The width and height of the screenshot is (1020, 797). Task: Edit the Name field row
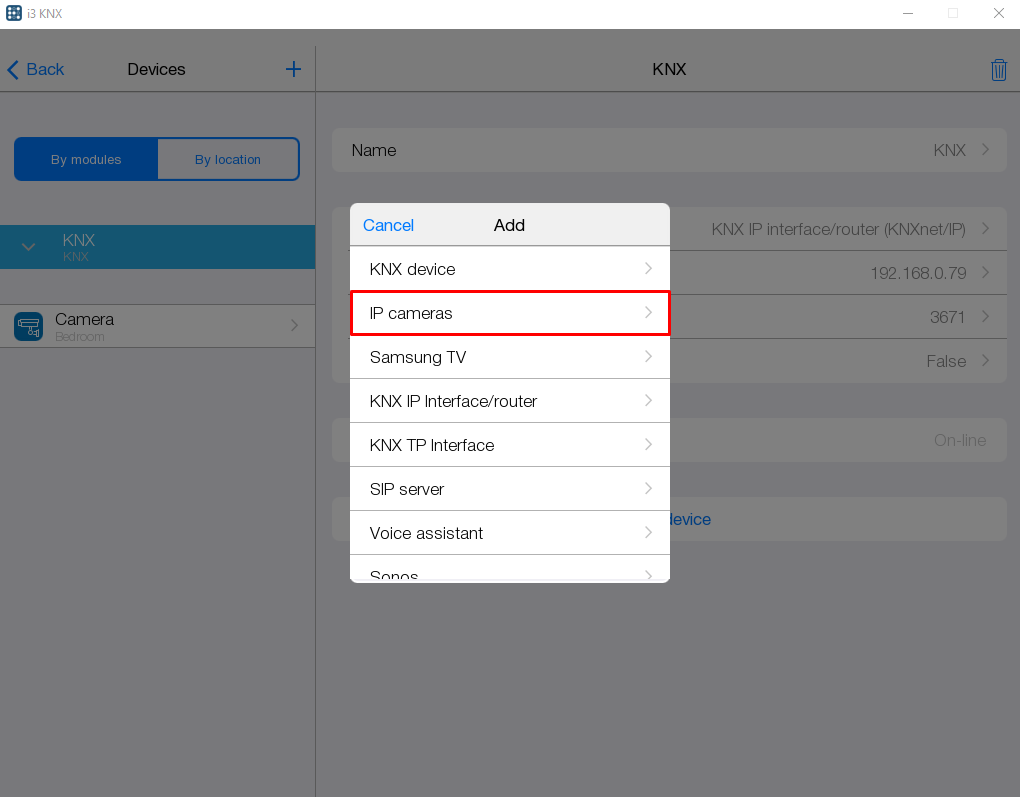click(x=669, y=150)
